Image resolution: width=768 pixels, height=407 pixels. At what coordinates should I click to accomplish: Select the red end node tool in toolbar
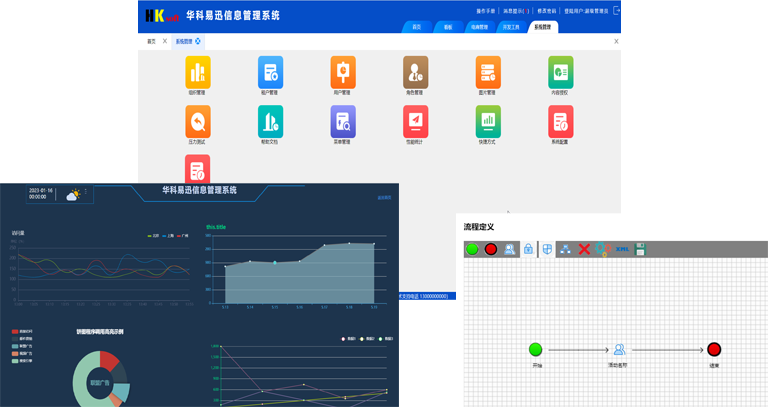[x=491, y=249]
